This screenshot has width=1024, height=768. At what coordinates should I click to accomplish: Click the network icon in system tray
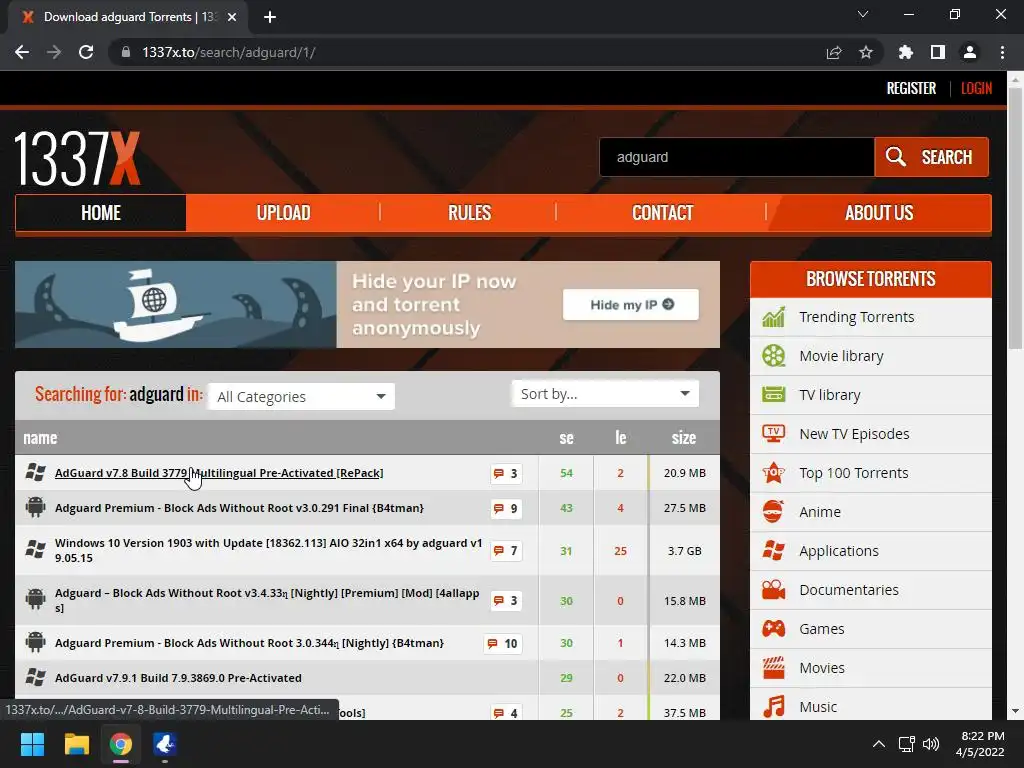pos(906,744)
